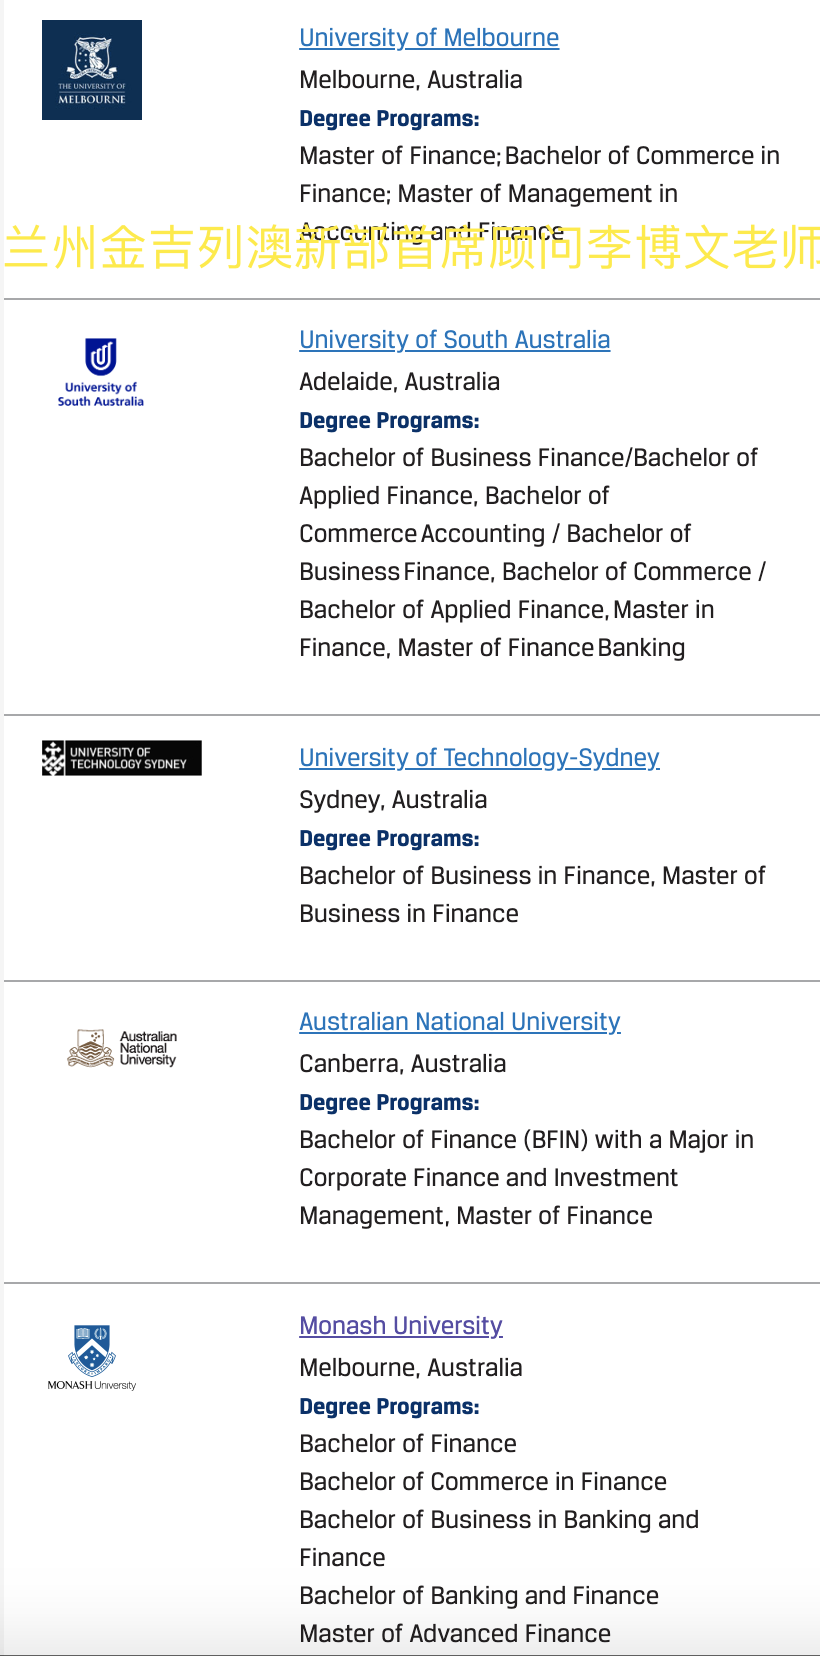Click the Canberra, Australia location text
The image size is (820, 1656).
pos(403,1064)
